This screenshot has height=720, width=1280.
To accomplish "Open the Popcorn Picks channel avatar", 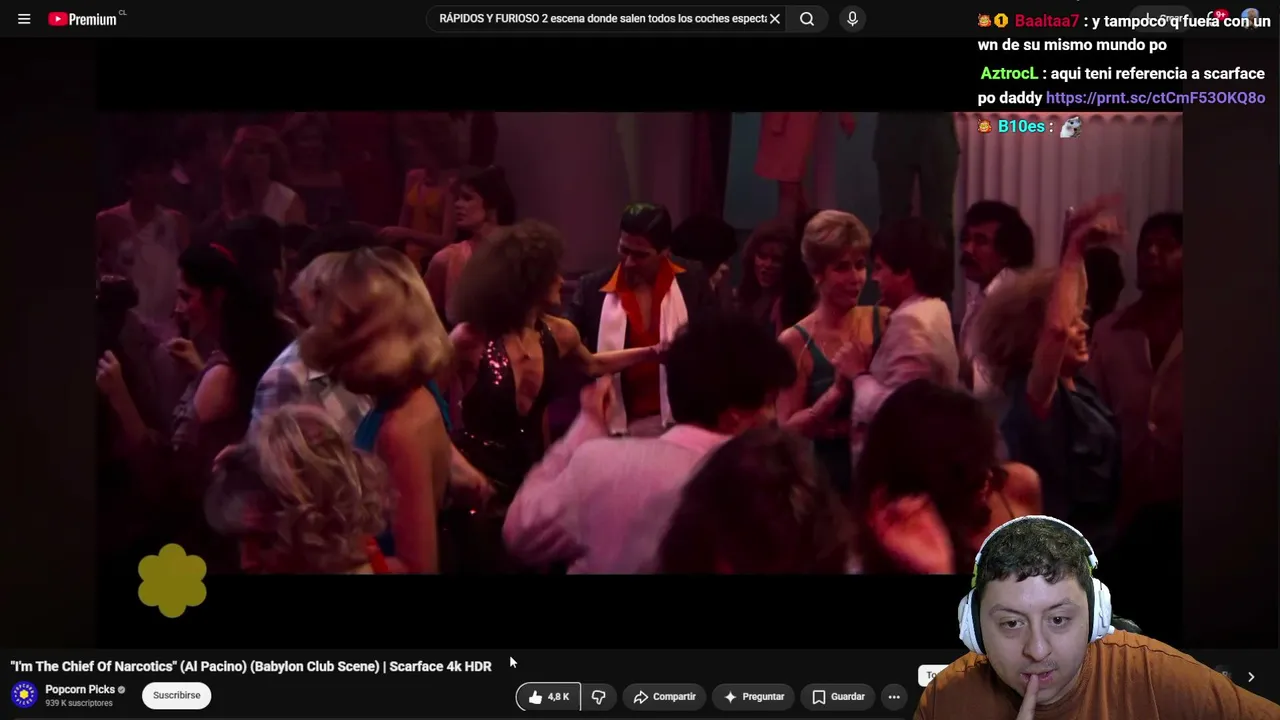I will coord(24,695).
